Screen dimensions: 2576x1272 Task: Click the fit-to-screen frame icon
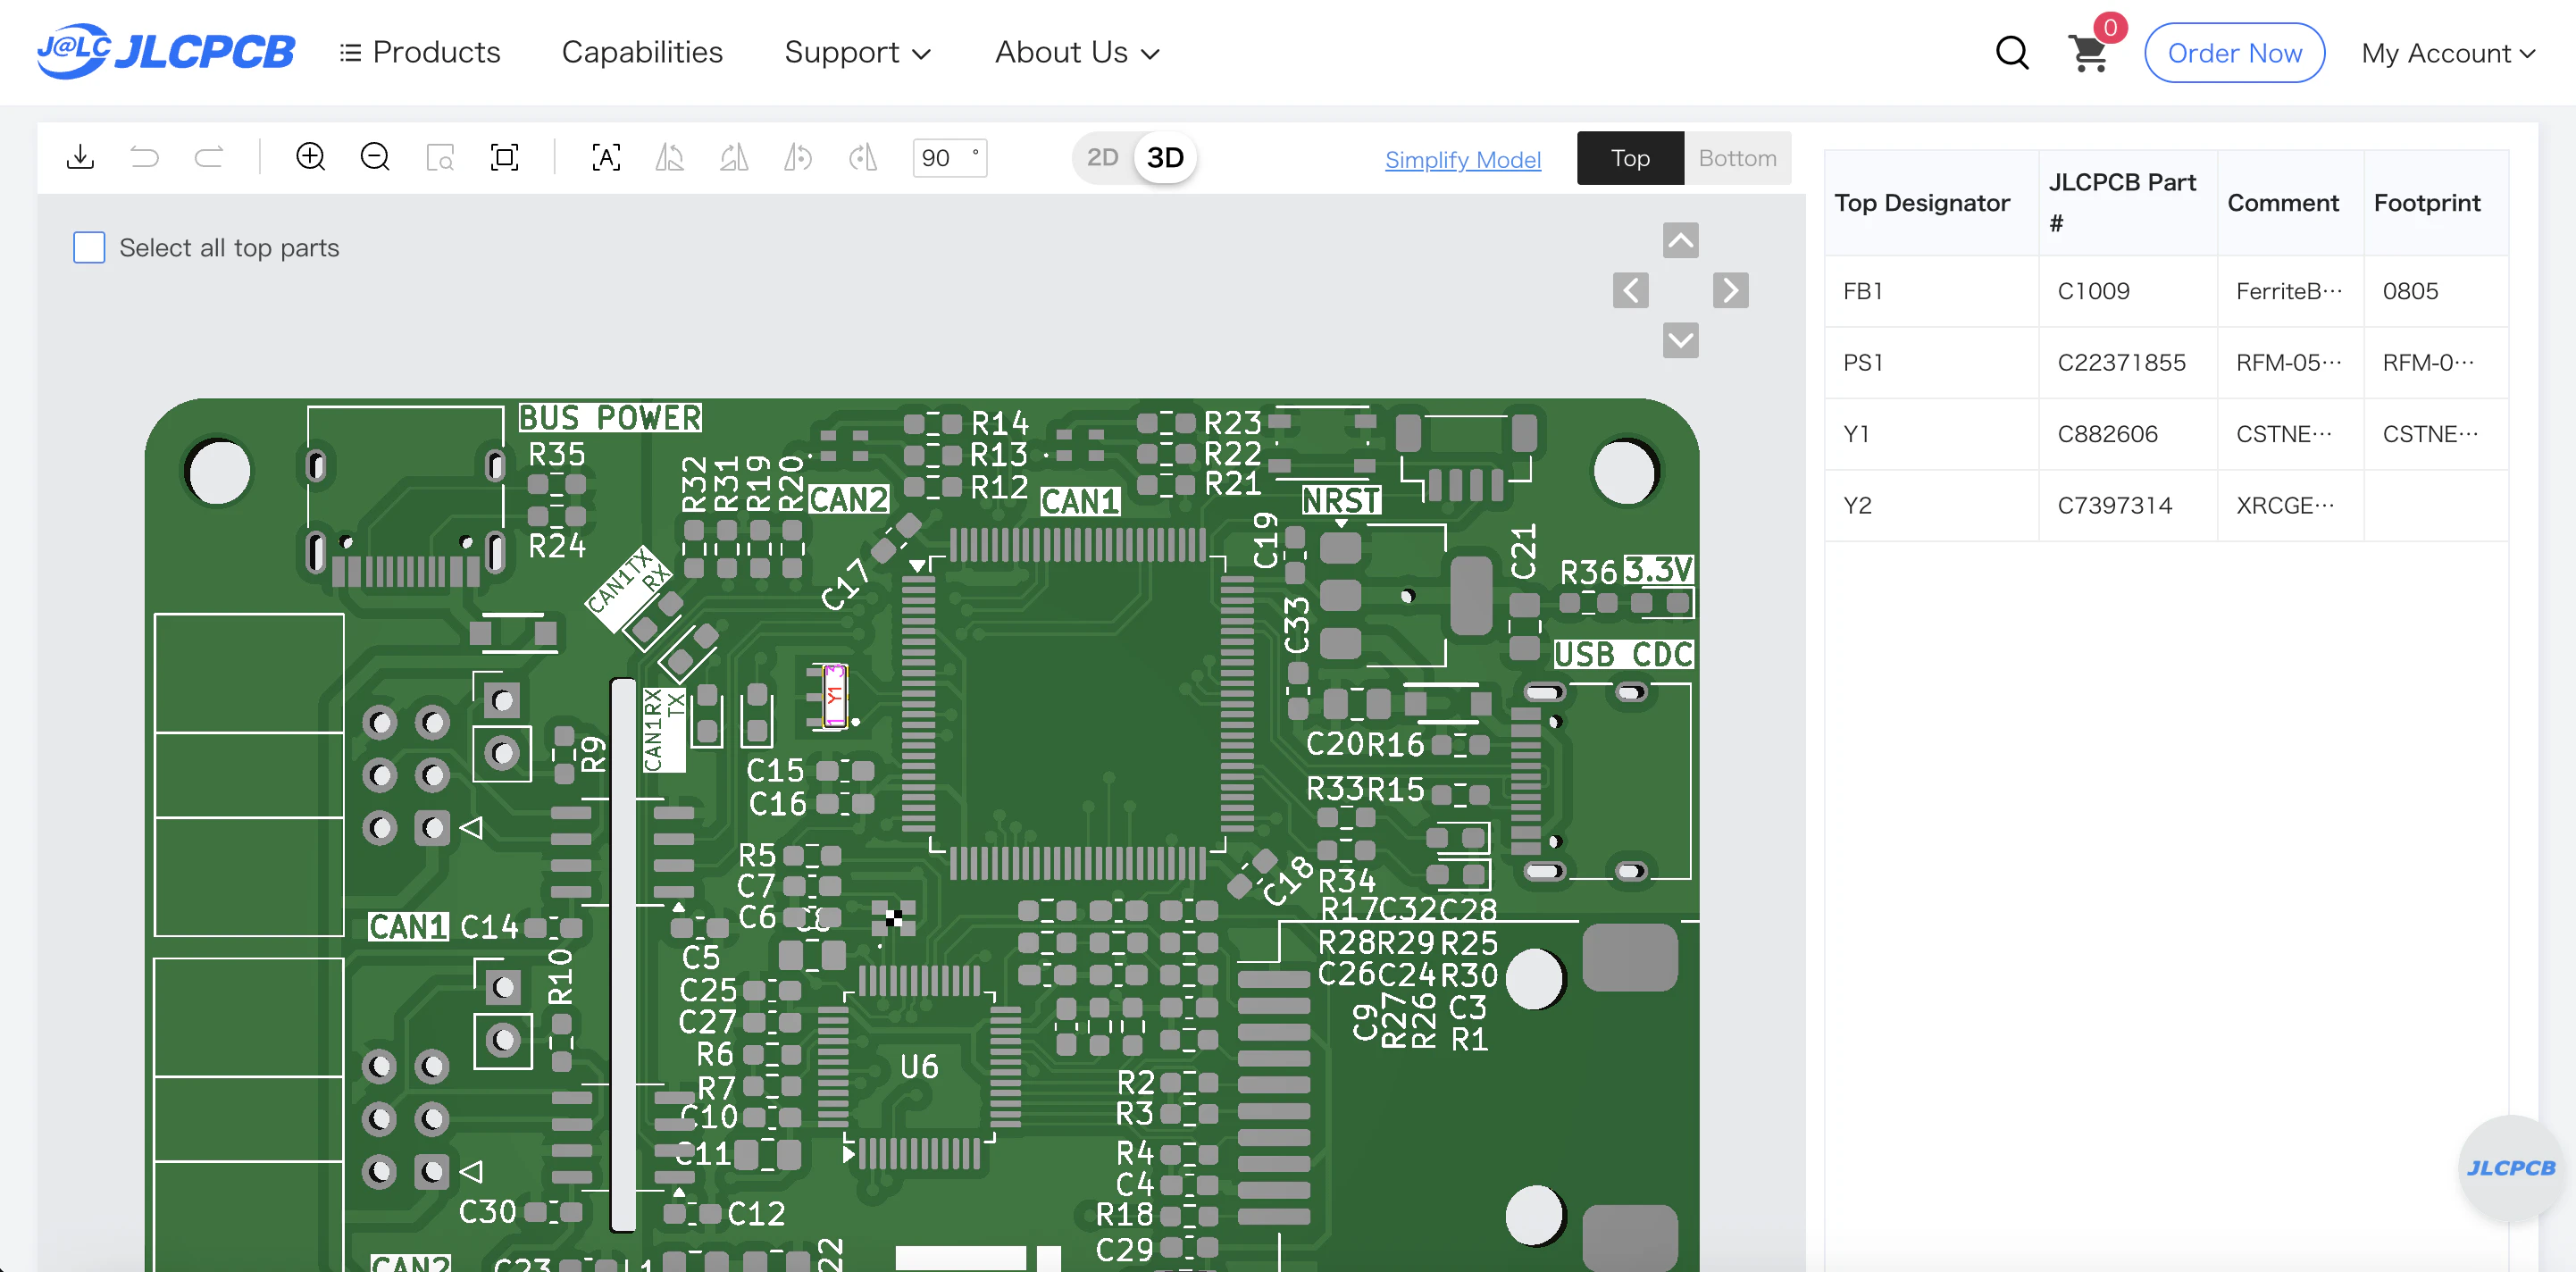click(505, 157)
